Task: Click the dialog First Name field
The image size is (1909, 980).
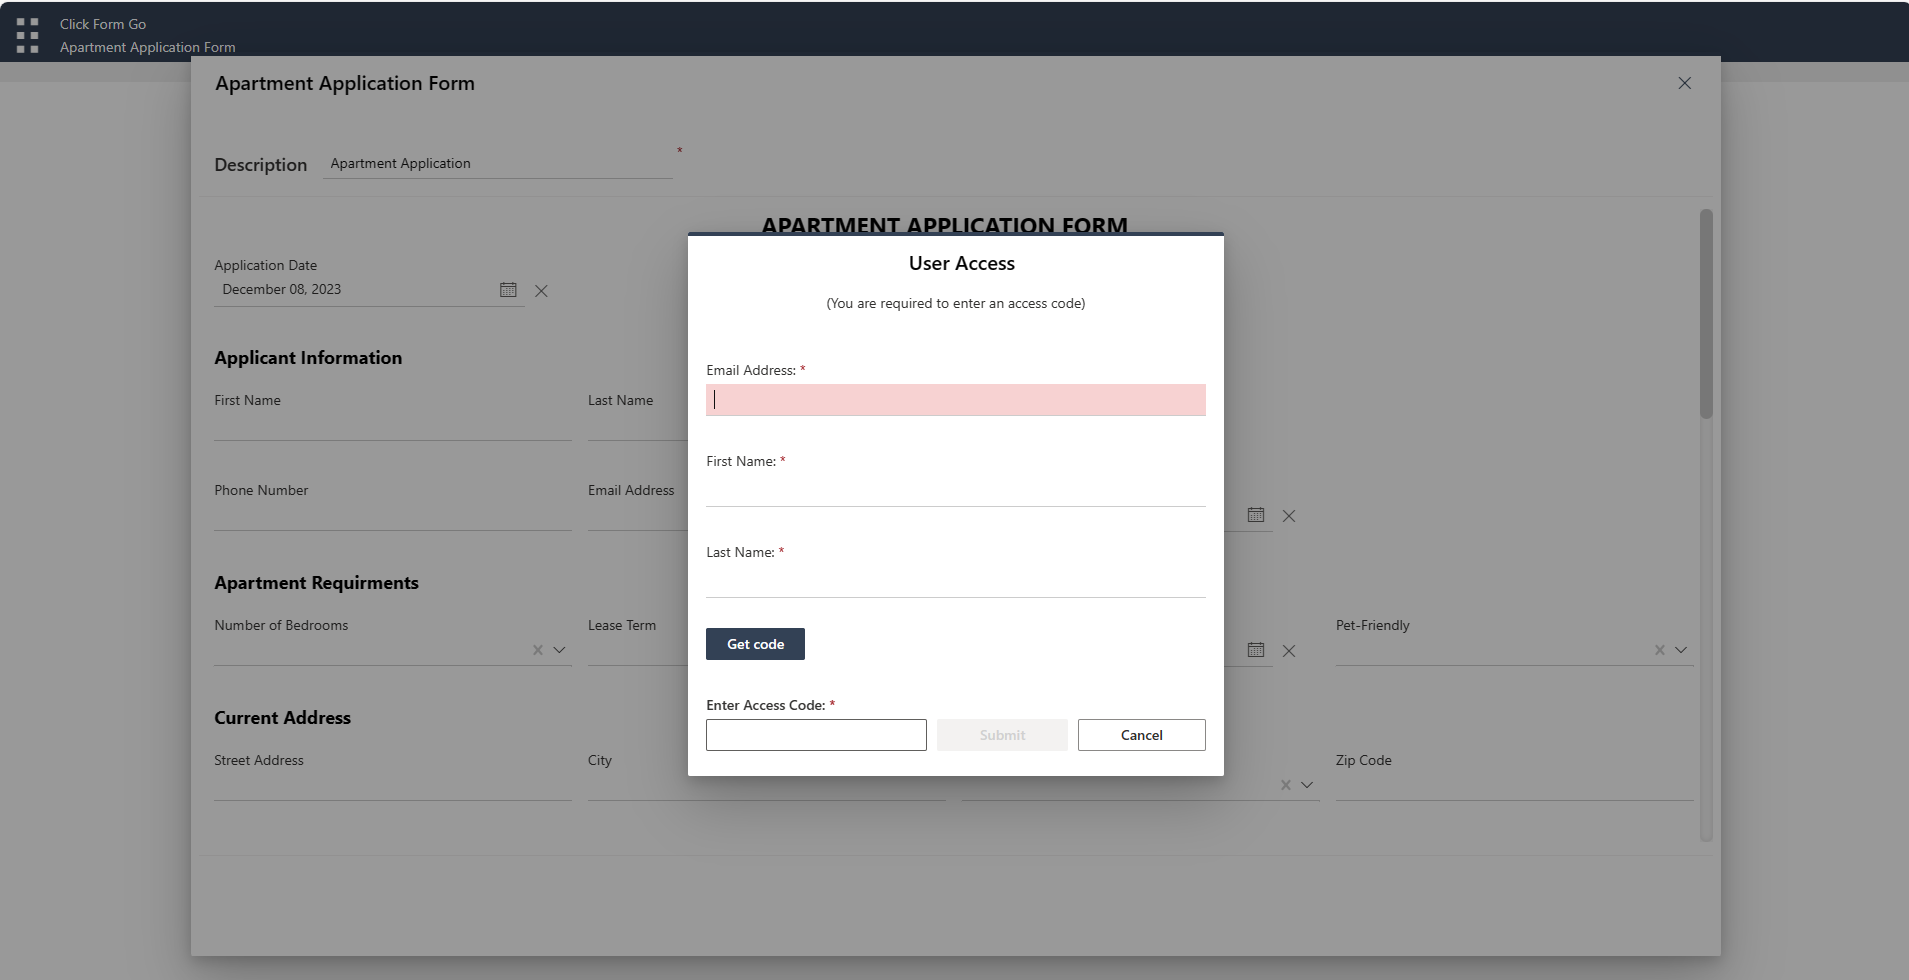Action: [955, 491]
